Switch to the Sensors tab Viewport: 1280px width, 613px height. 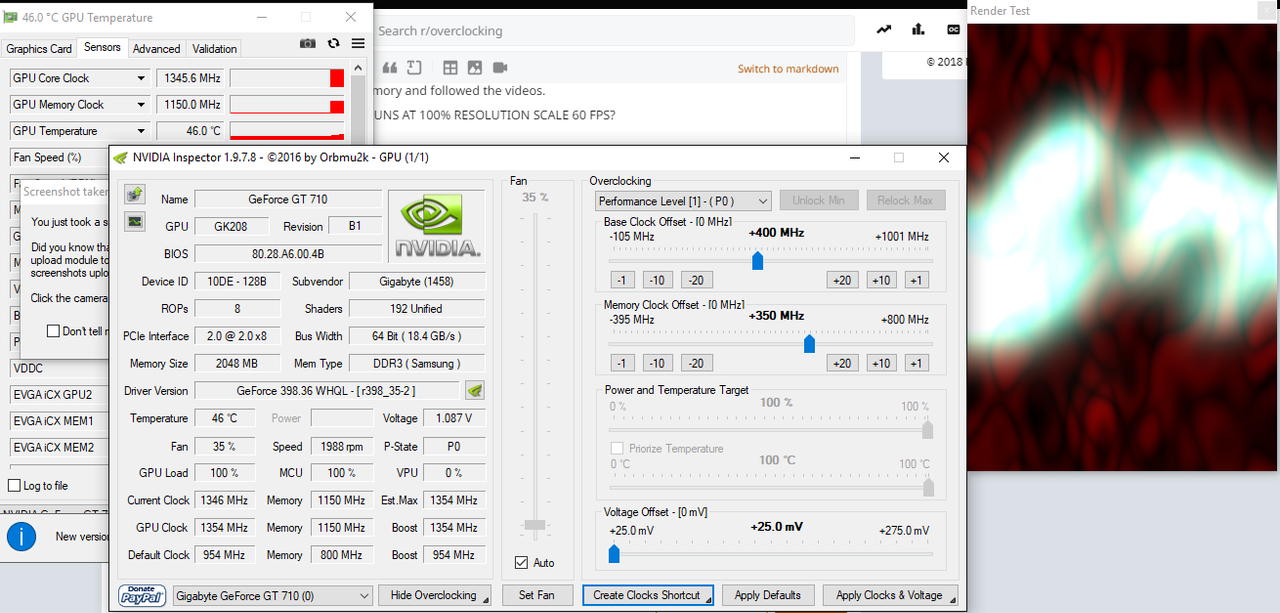point(102,47)
